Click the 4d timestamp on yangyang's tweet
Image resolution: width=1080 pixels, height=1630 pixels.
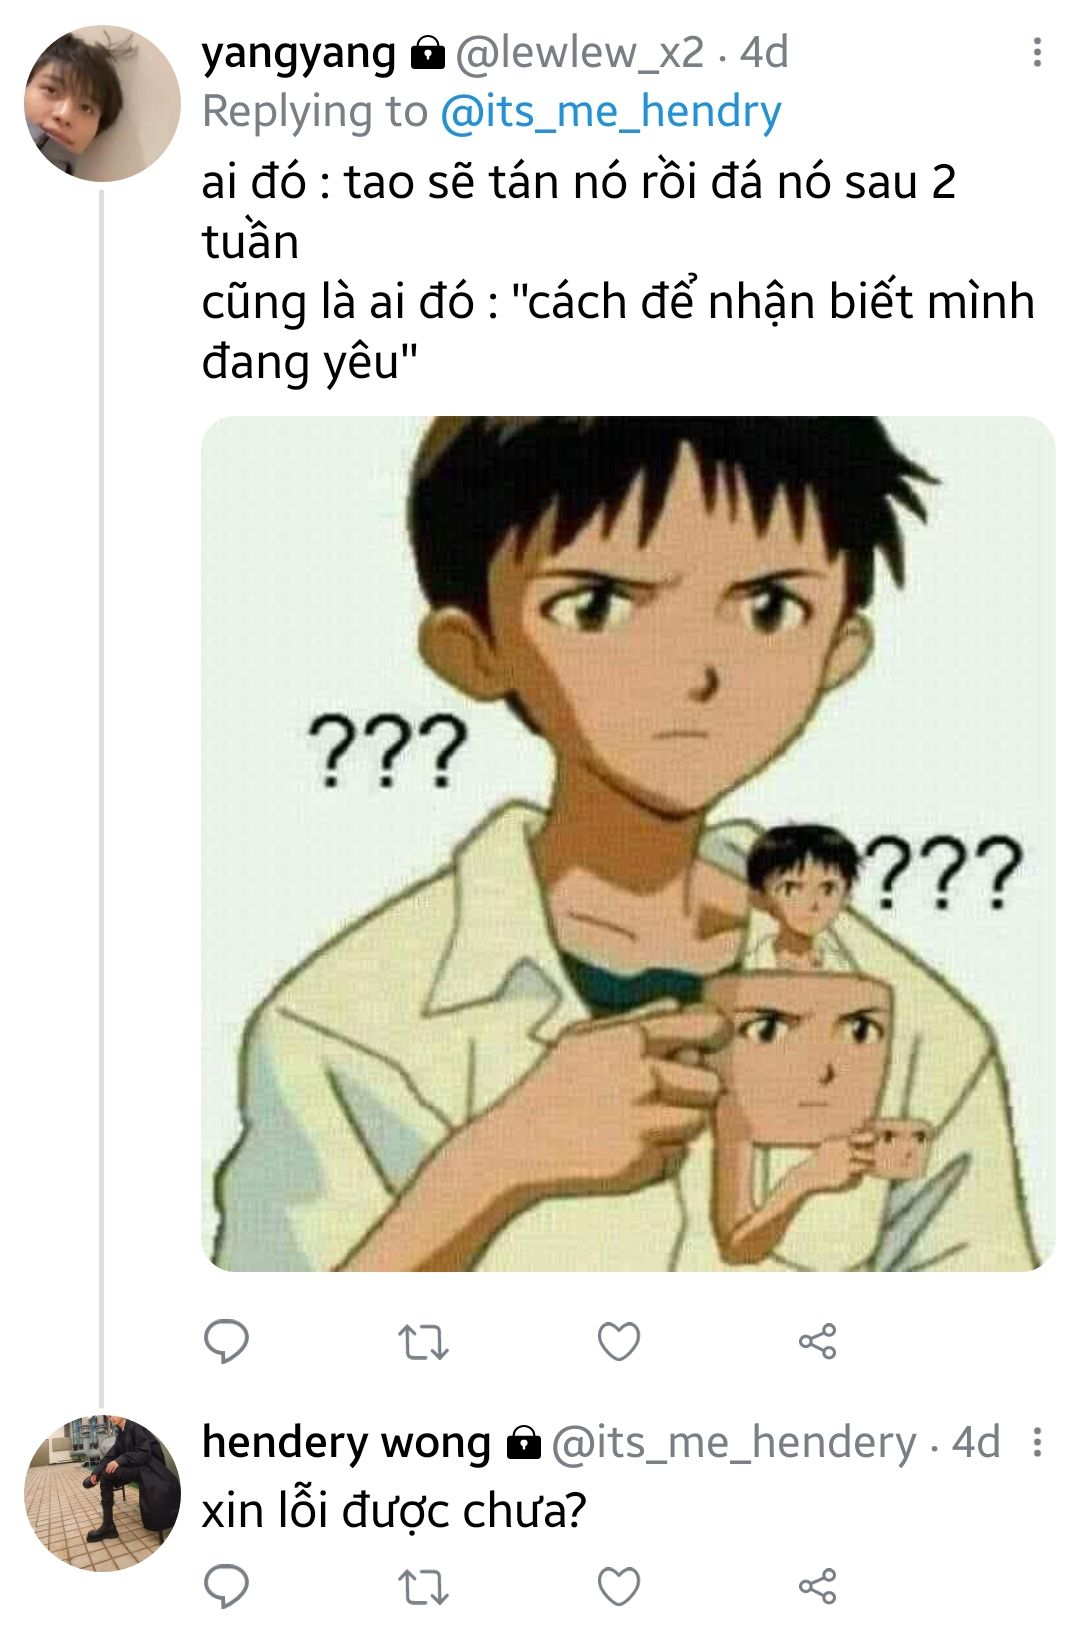tap(764, 52)
